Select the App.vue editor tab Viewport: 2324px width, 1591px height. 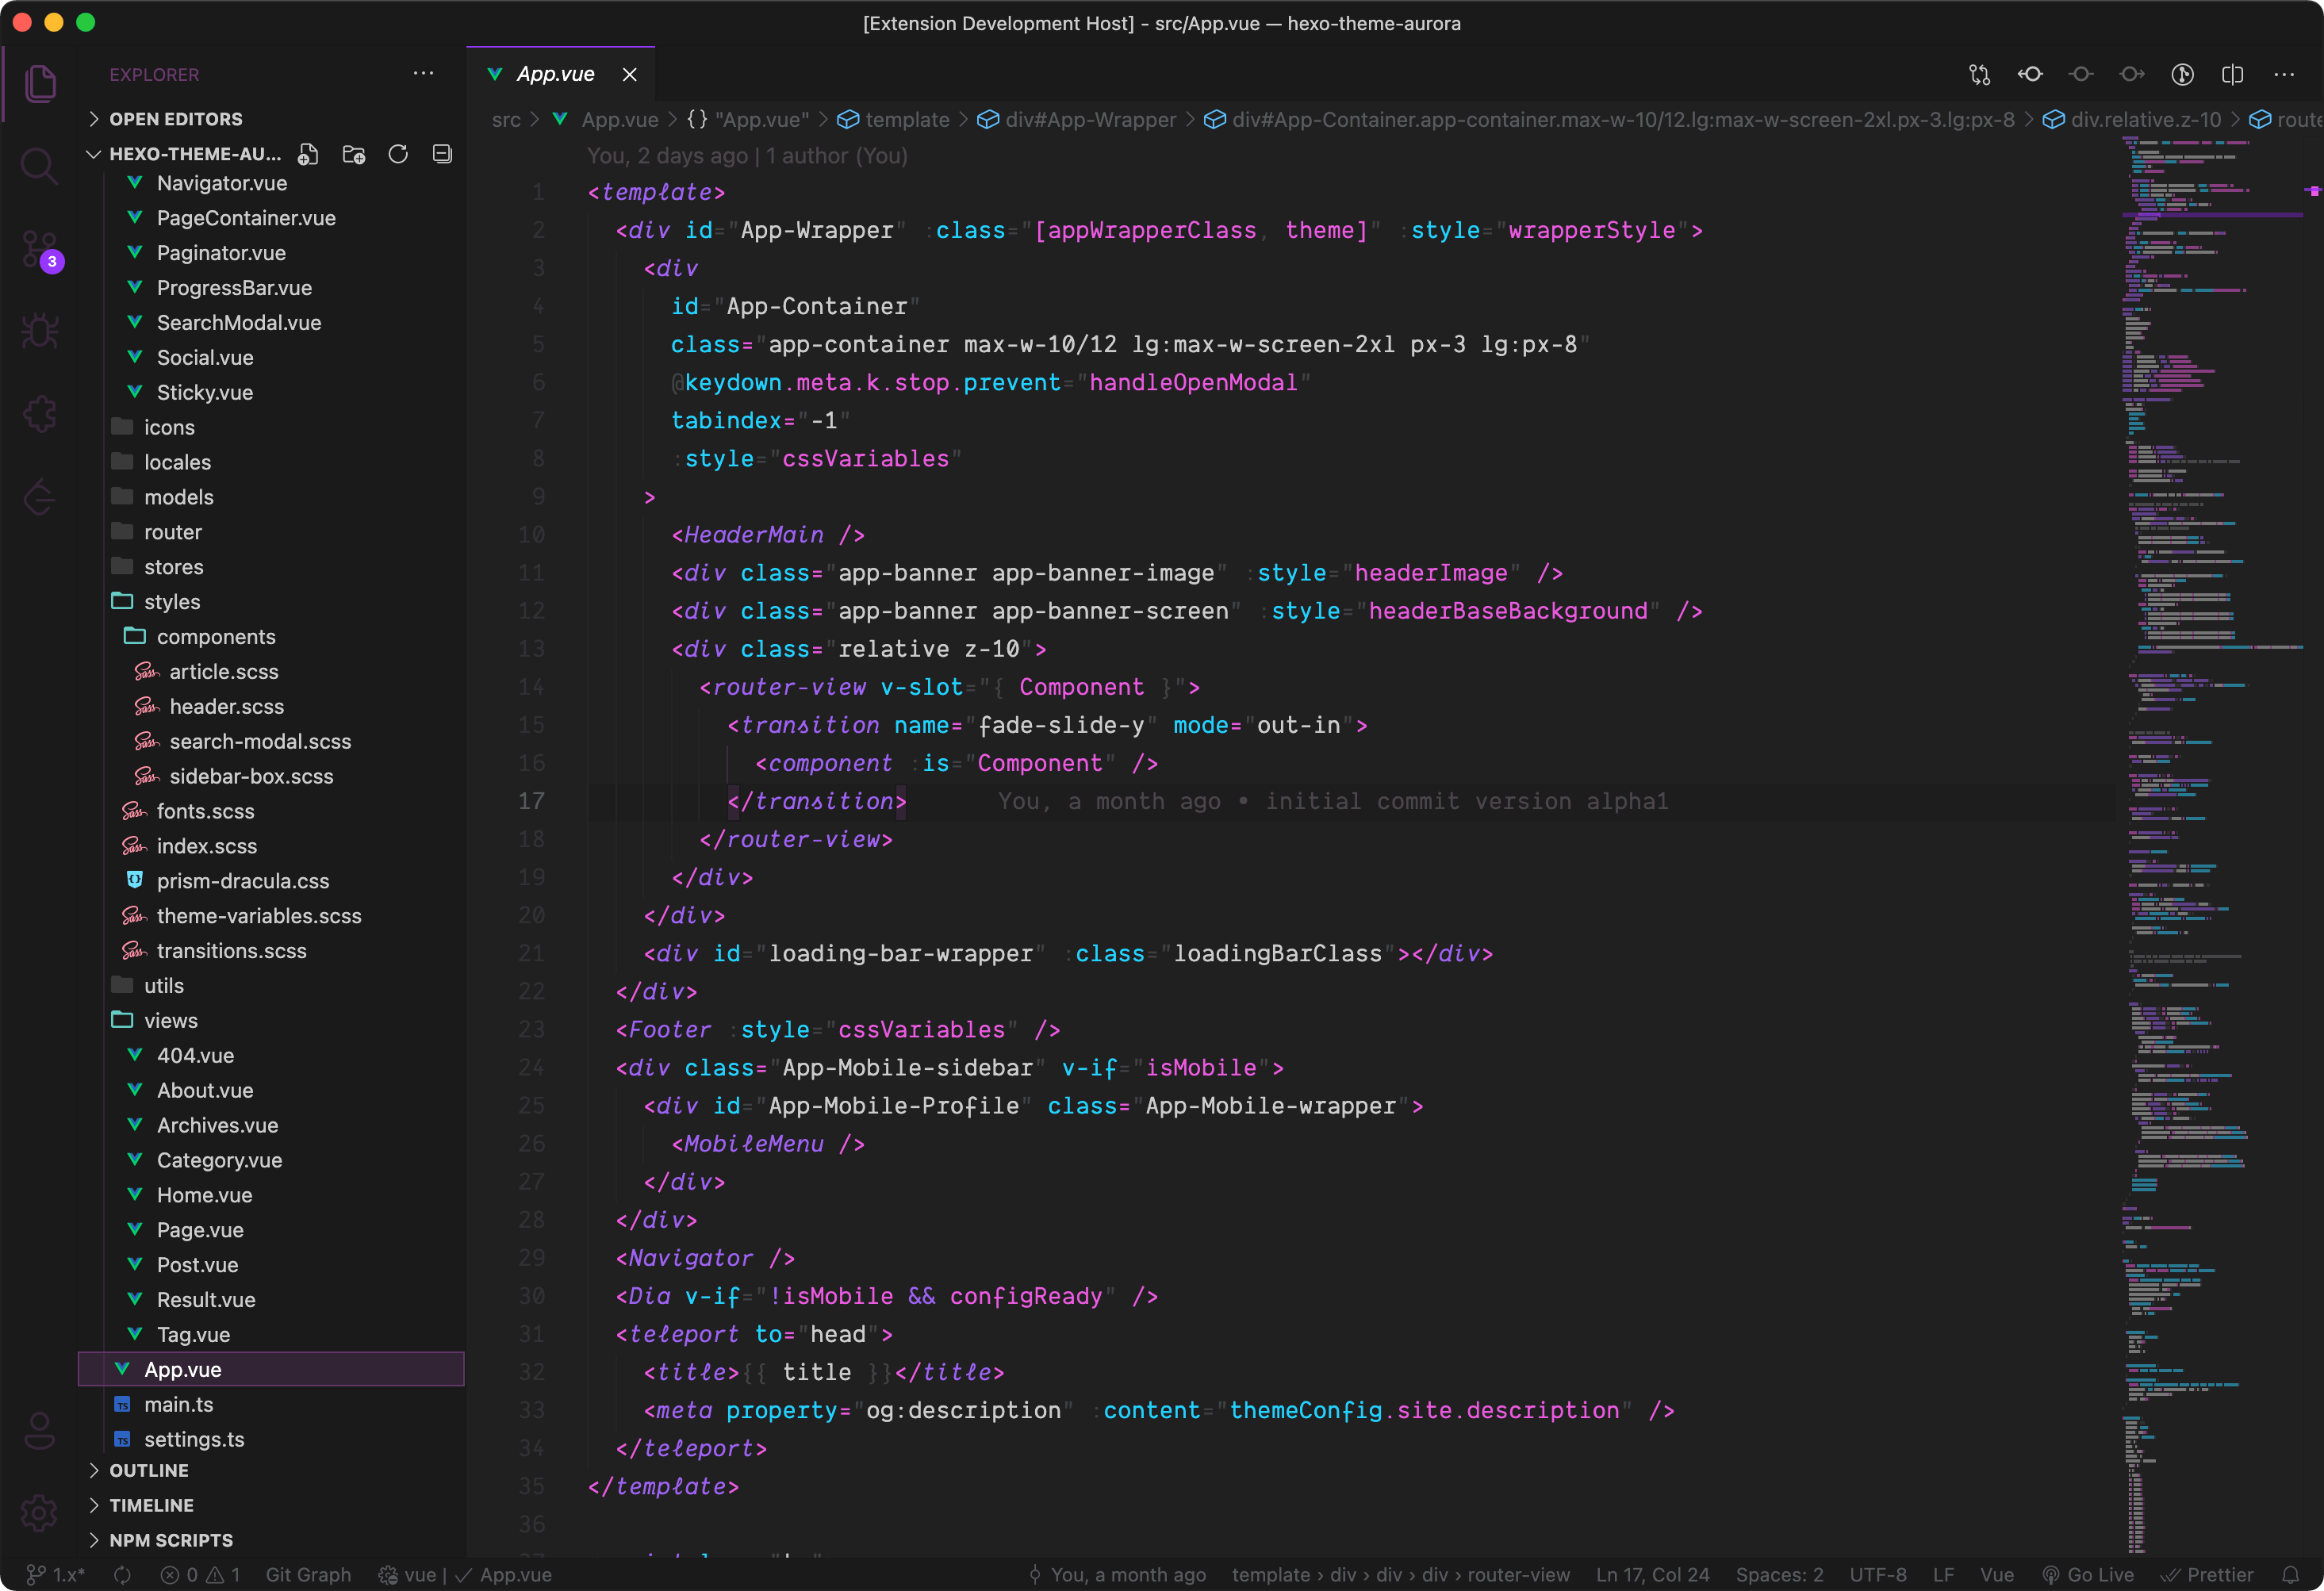tap(555, 74)
